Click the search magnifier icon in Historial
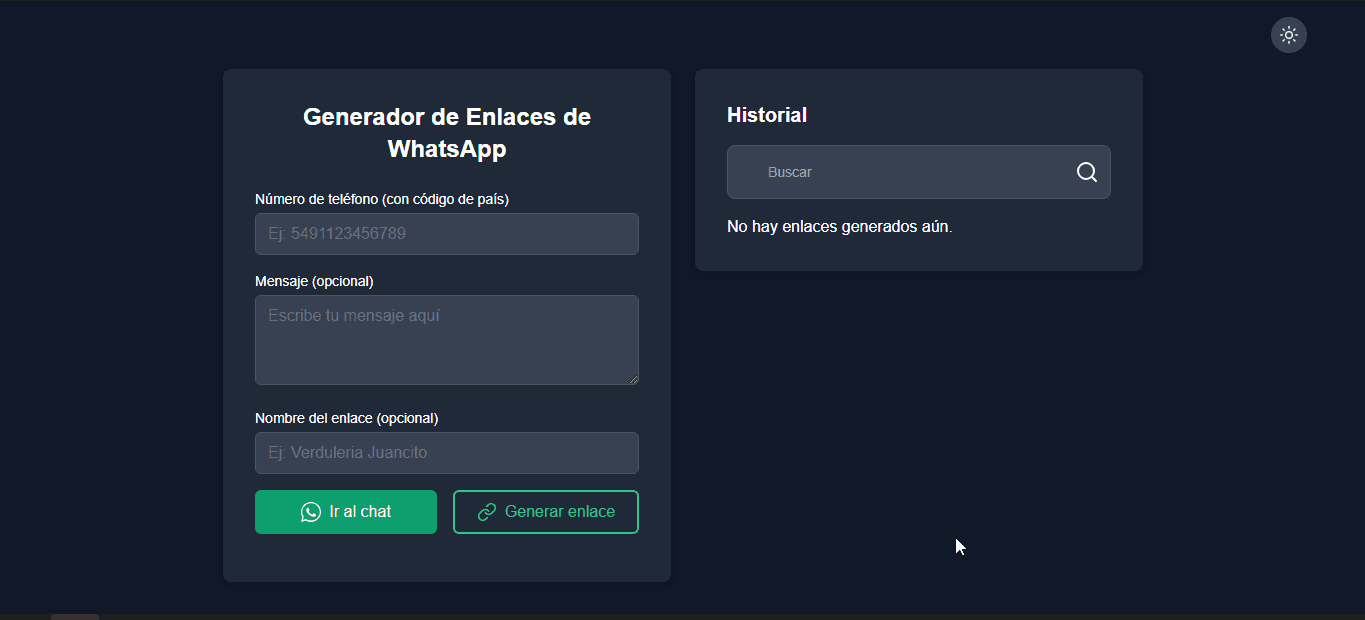This screenshot has width=1365, height=620. tap(1087, 172)
